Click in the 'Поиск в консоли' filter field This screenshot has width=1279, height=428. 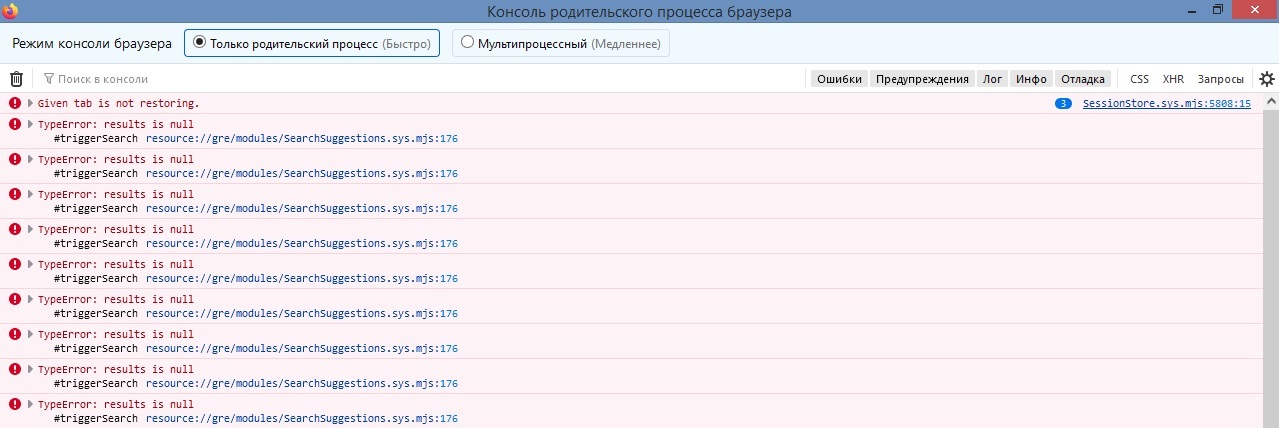(200, 79)
